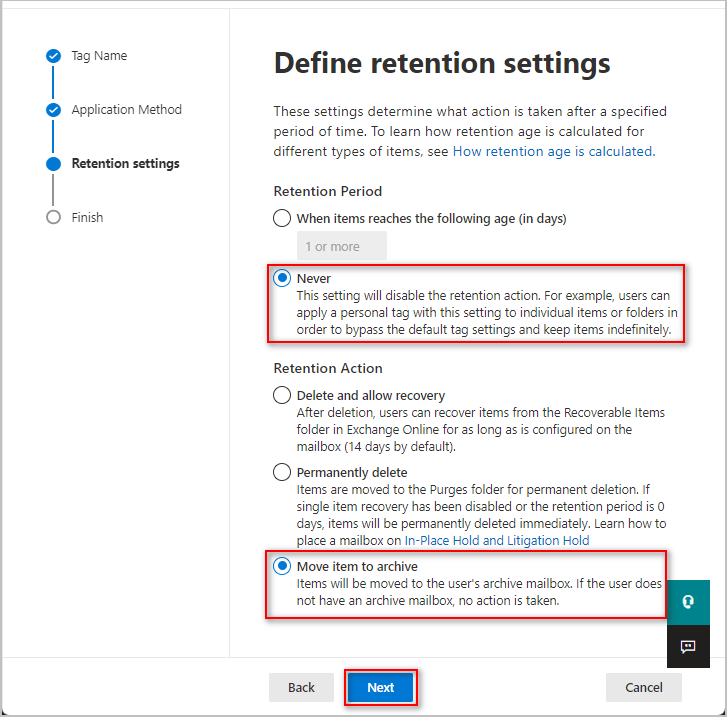The width and height of the screenshot is (727, 717).
Task: Open the feedback chat icon
Action: tap(688, 646)
